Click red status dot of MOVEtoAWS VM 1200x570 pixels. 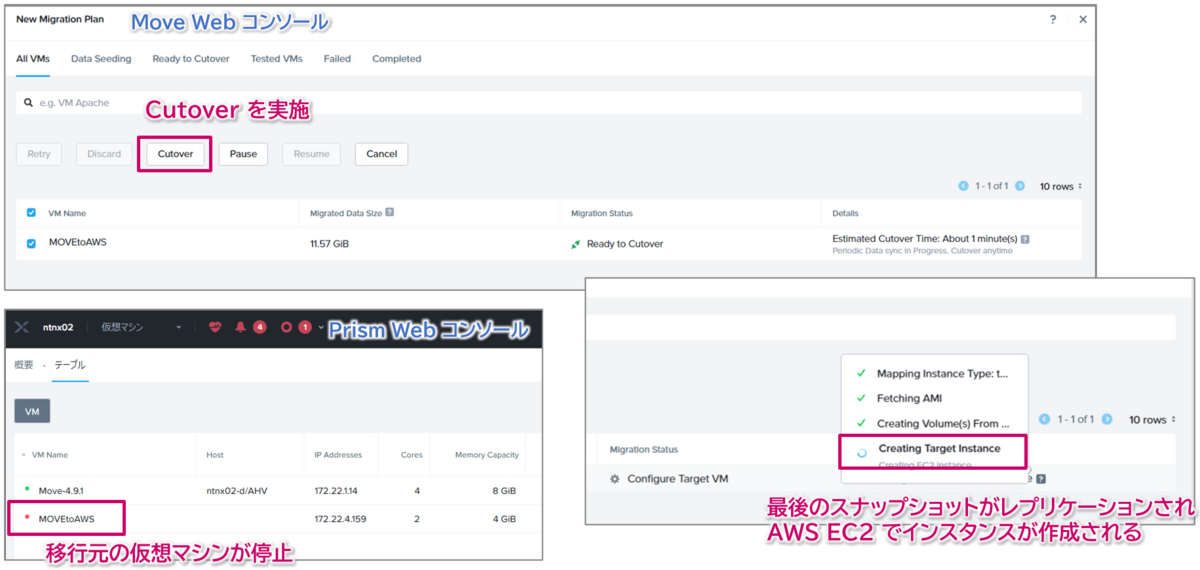(26, 518)
